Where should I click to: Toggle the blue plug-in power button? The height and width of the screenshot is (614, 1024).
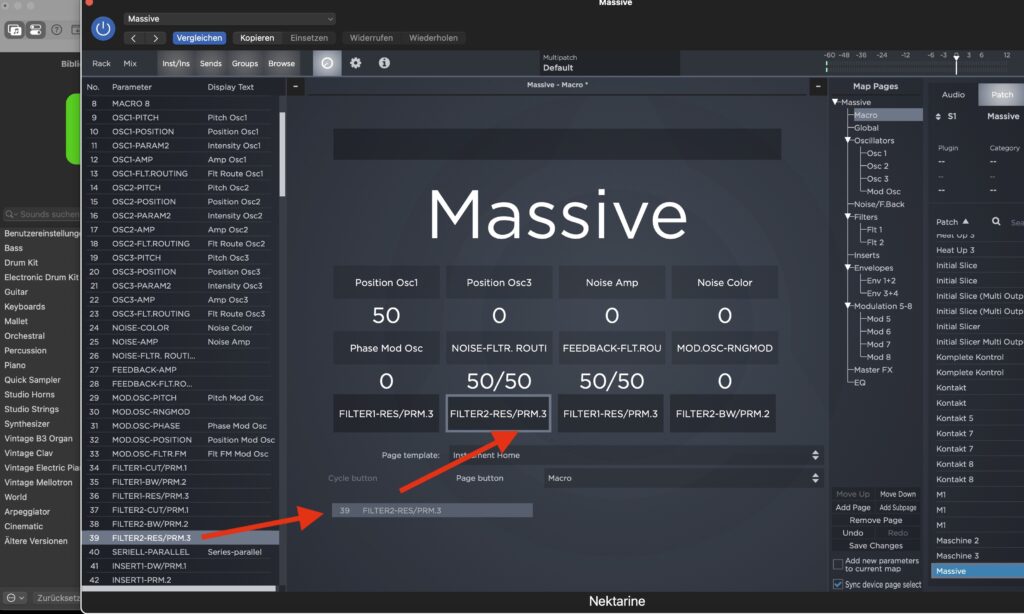point(103,28)
